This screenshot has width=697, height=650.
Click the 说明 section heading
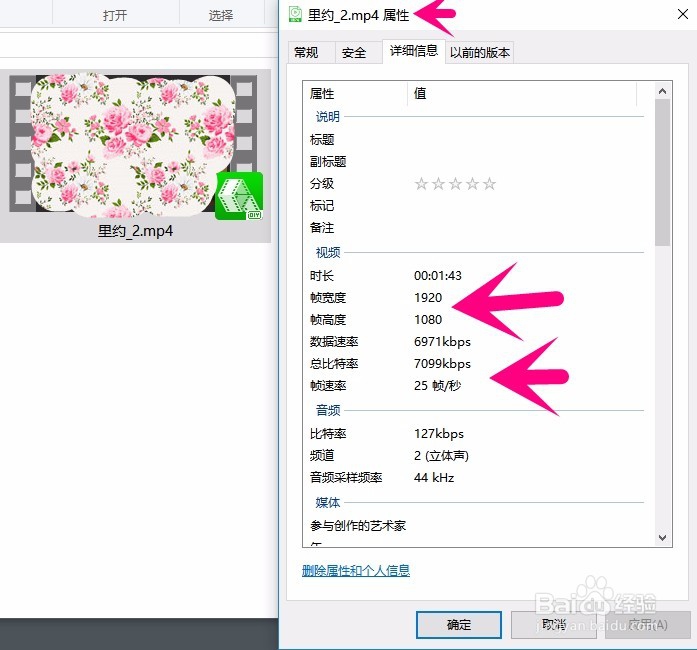click(x=328, y=116)
